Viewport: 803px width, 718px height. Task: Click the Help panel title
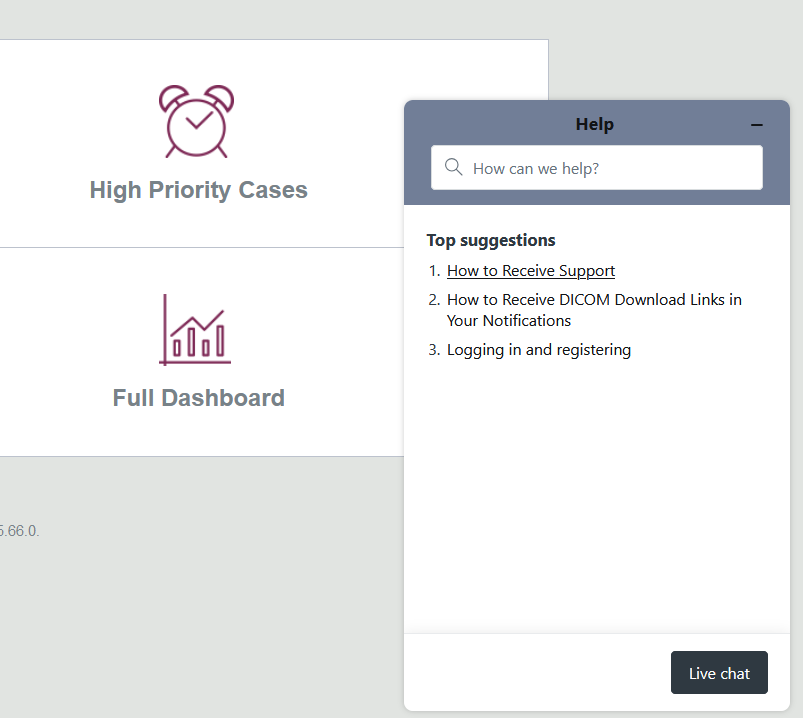(x=594, y=125)
